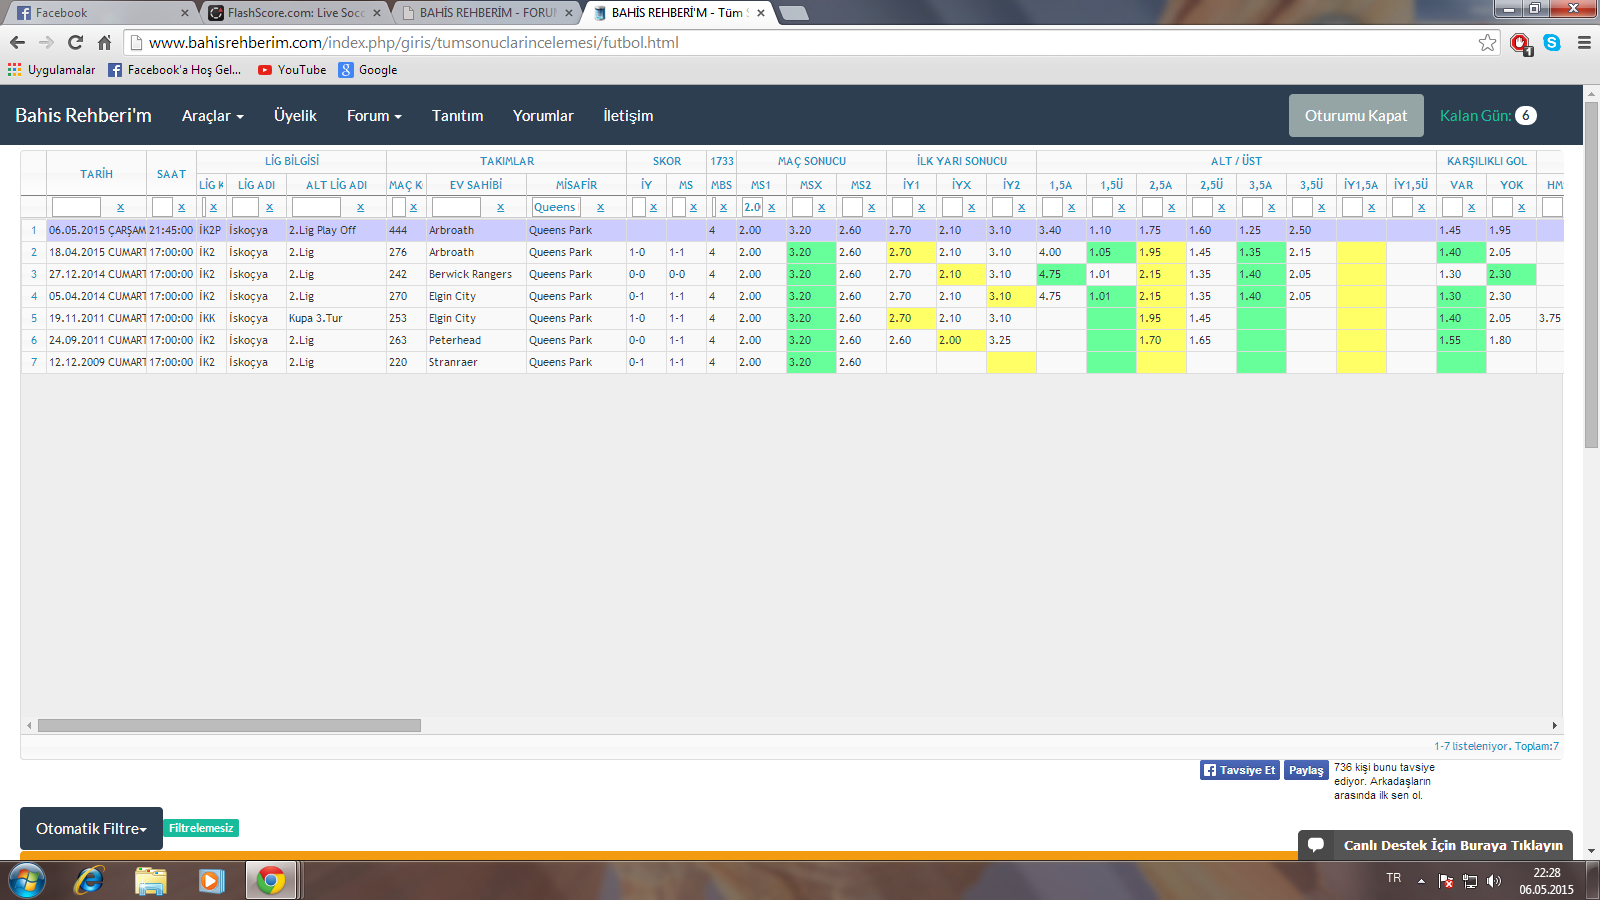Click the MİSAFİR filter input containing Queens

click(555, 207)
